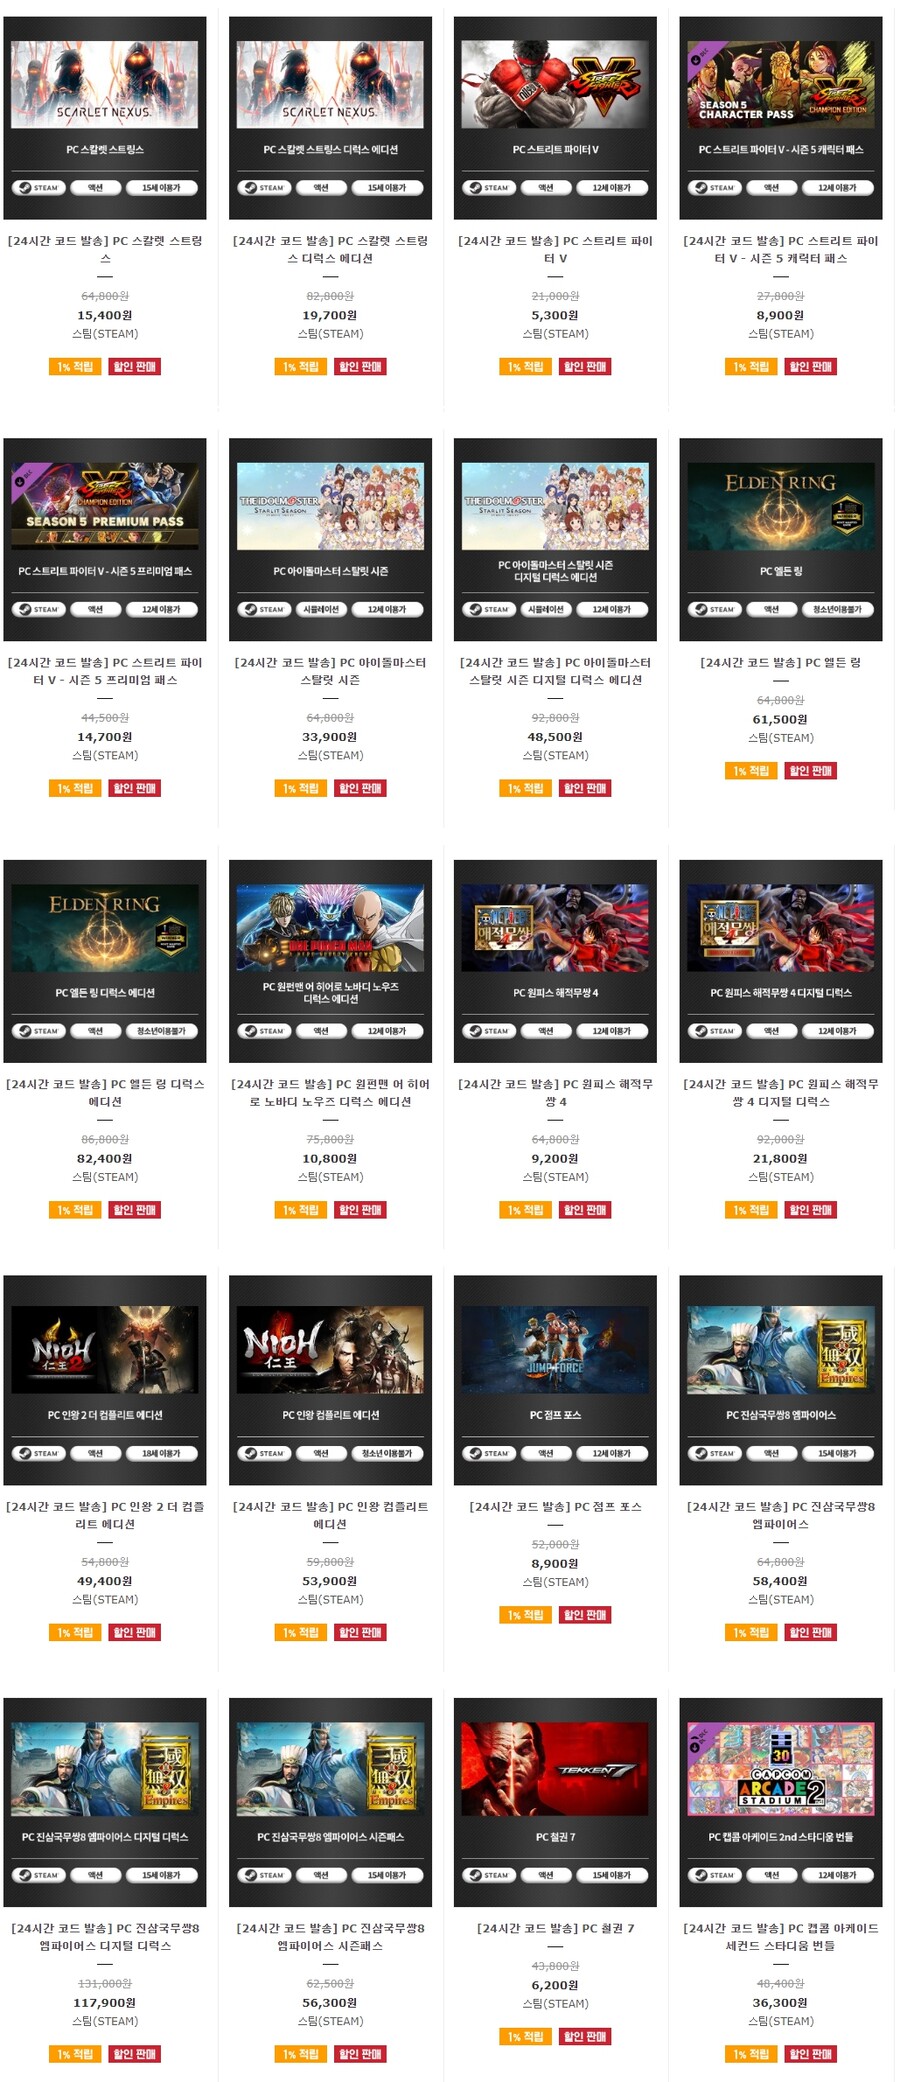Click the Street Fighter V product image
Screen dimensions: 900x2082
[x=555, y=118]
